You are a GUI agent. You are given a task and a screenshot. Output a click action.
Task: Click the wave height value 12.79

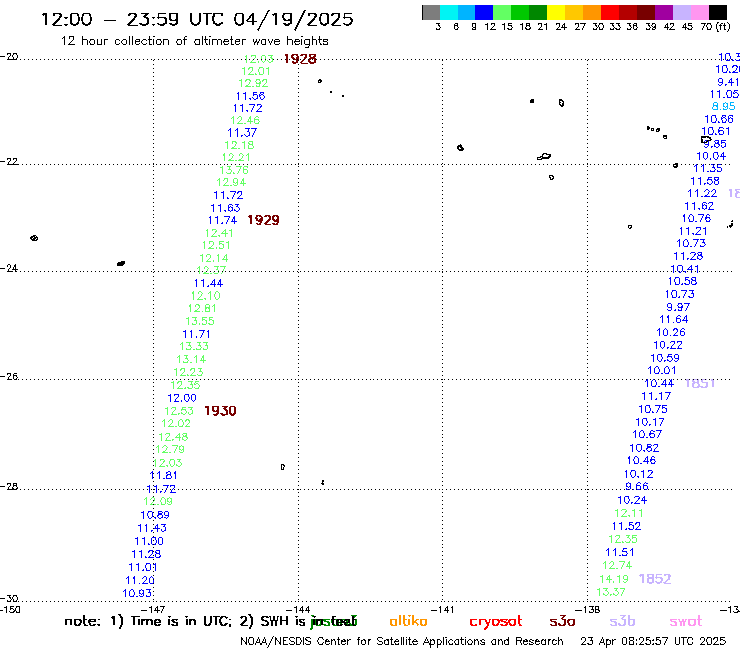tap(170, 449)
